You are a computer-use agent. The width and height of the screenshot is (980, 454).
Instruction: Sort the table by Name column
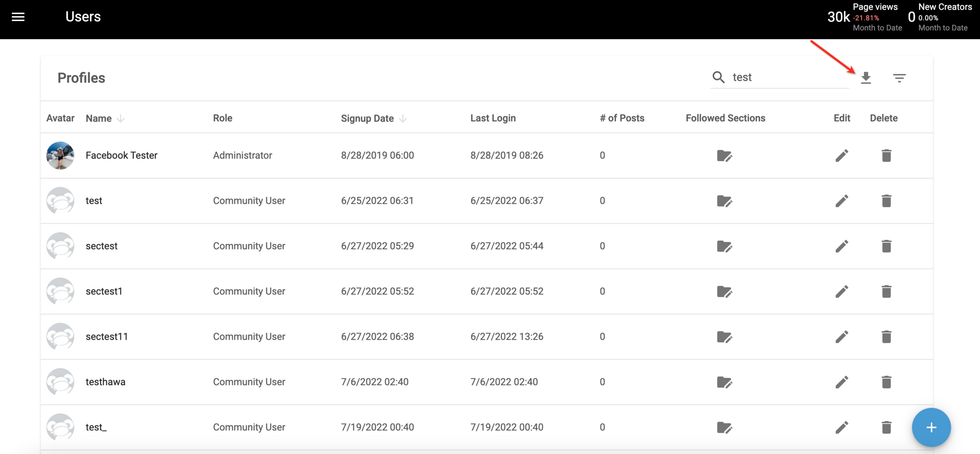coord(98,118)
